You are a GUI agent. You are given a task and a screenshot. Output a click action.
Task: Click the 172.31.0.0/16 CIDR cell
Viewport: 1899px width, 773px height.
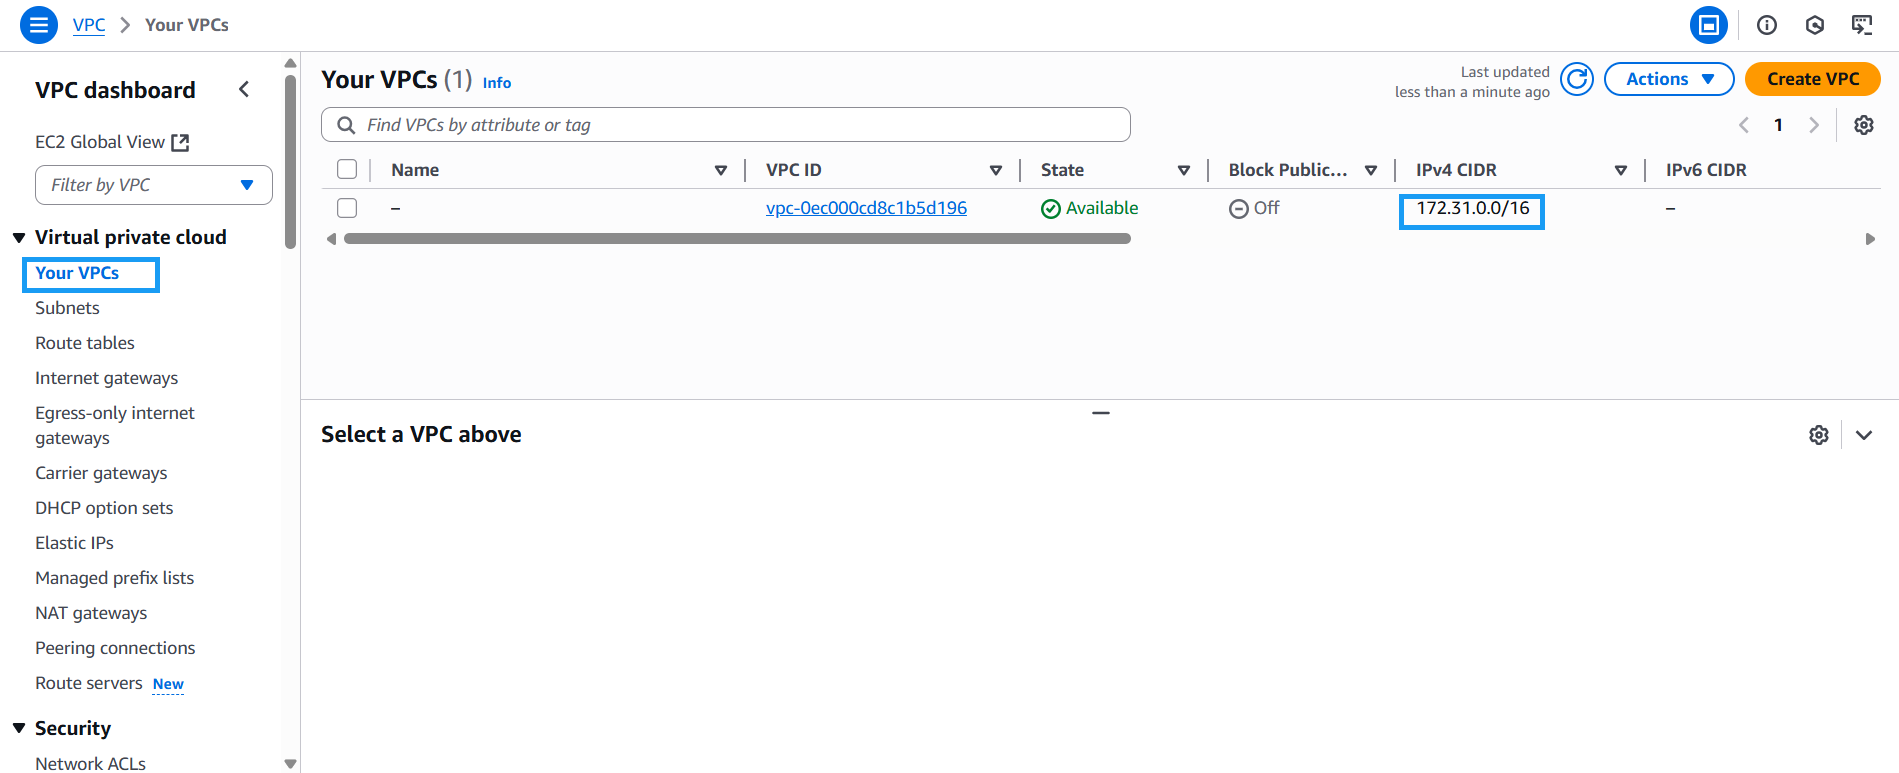[x=1472, y=208]
